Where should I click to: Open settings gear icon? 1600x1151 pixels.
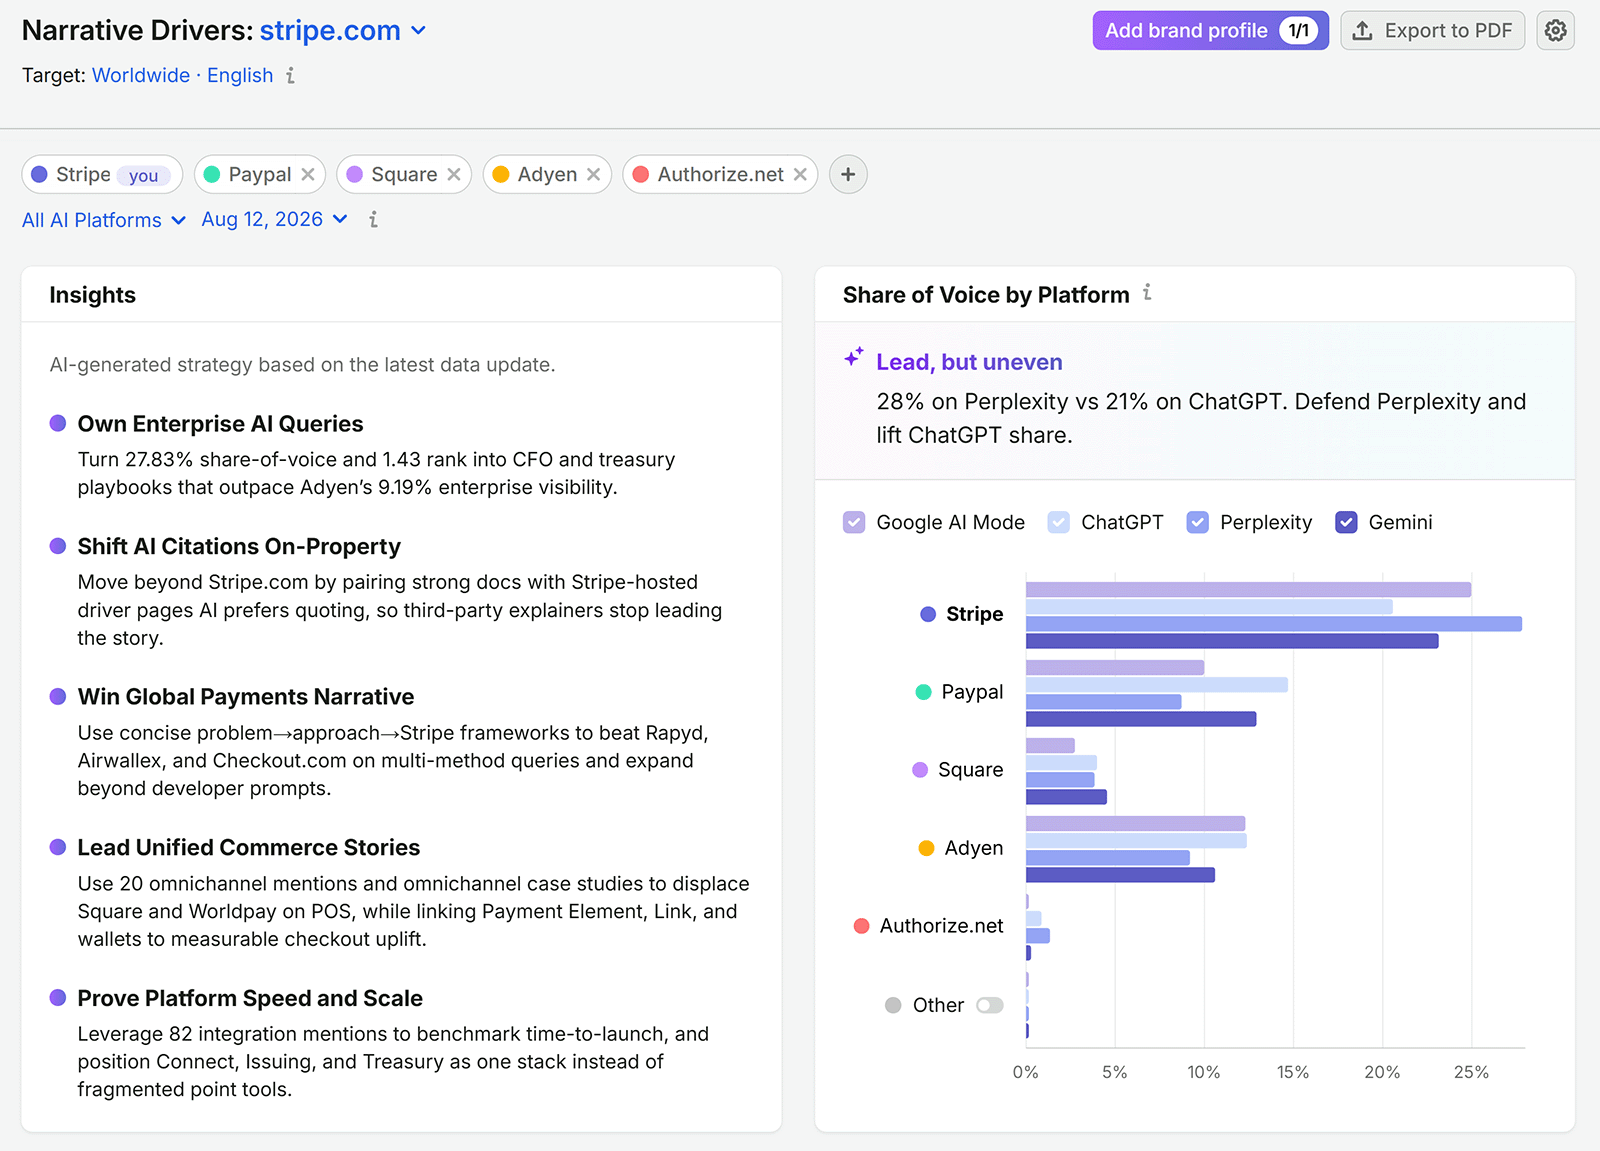coord(1556,31)
